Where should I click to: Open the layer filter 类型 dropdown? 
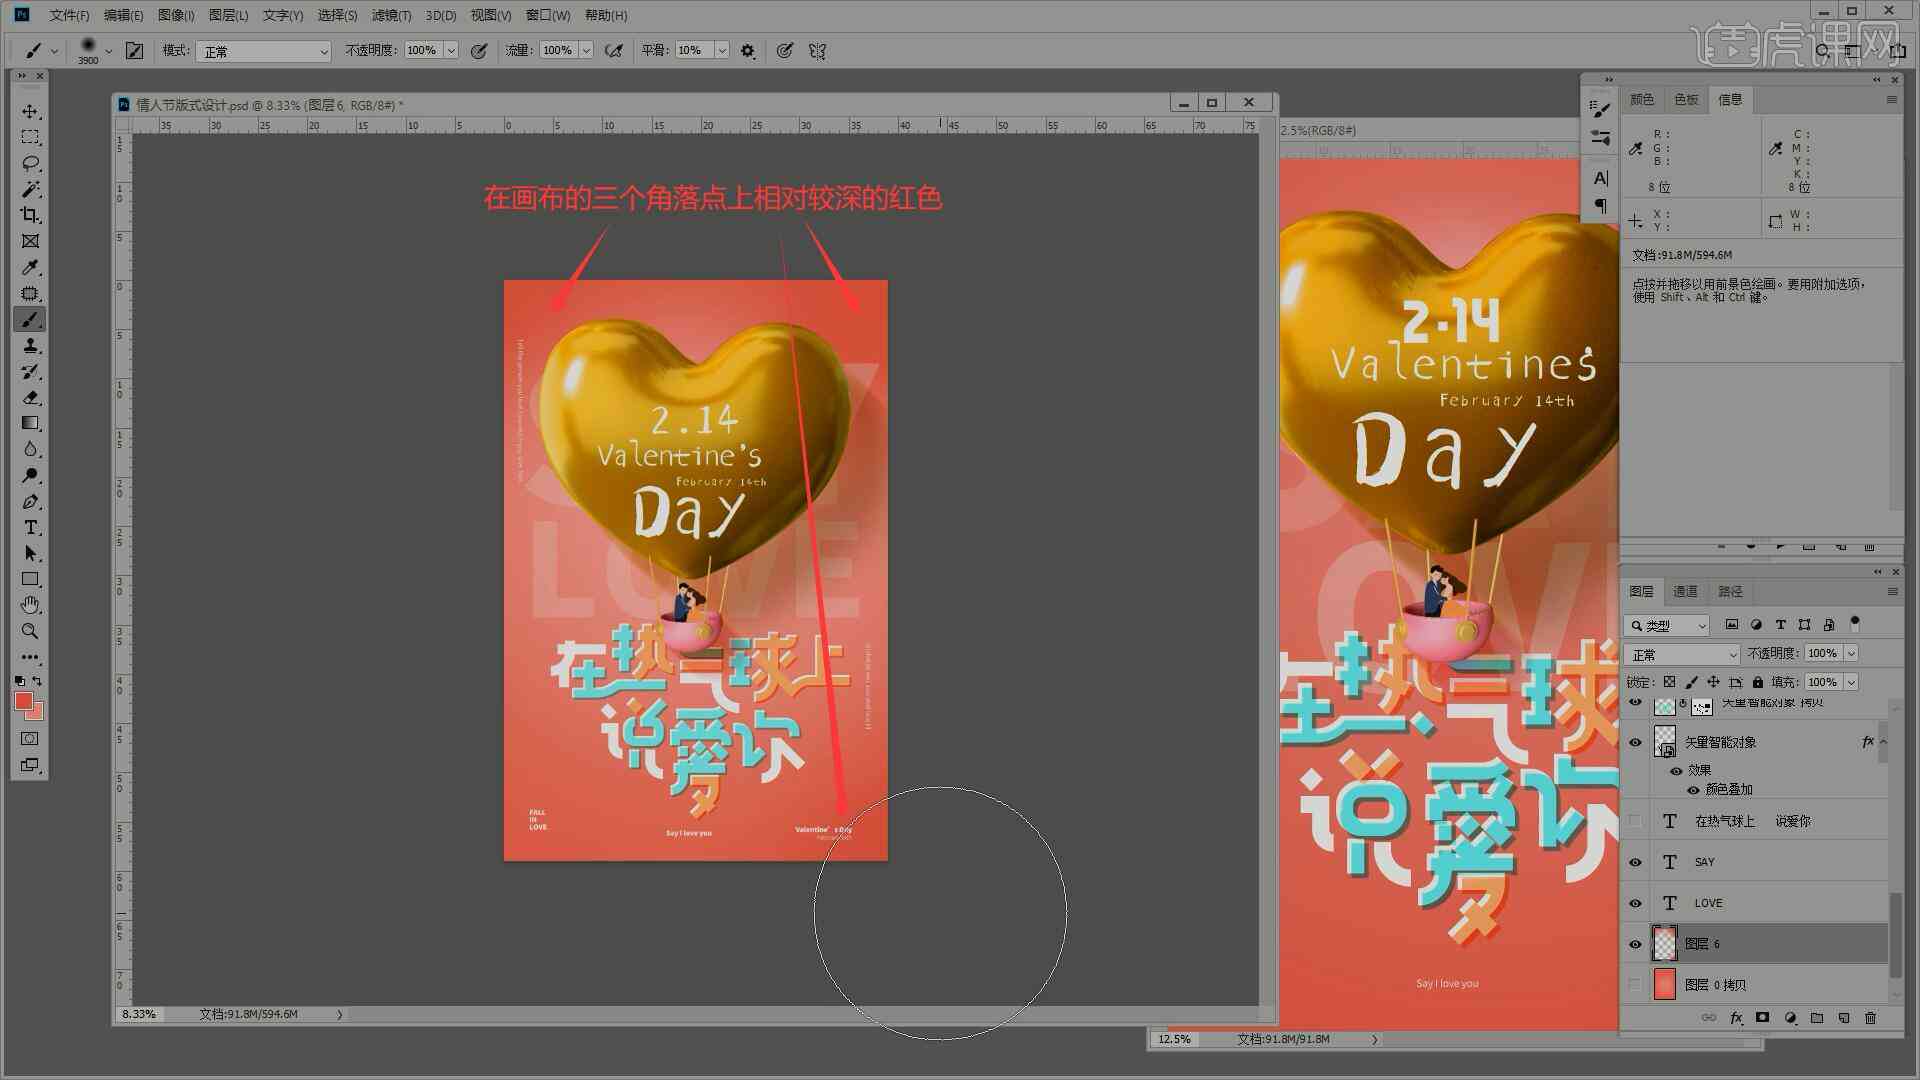[x=1667, y=625]
